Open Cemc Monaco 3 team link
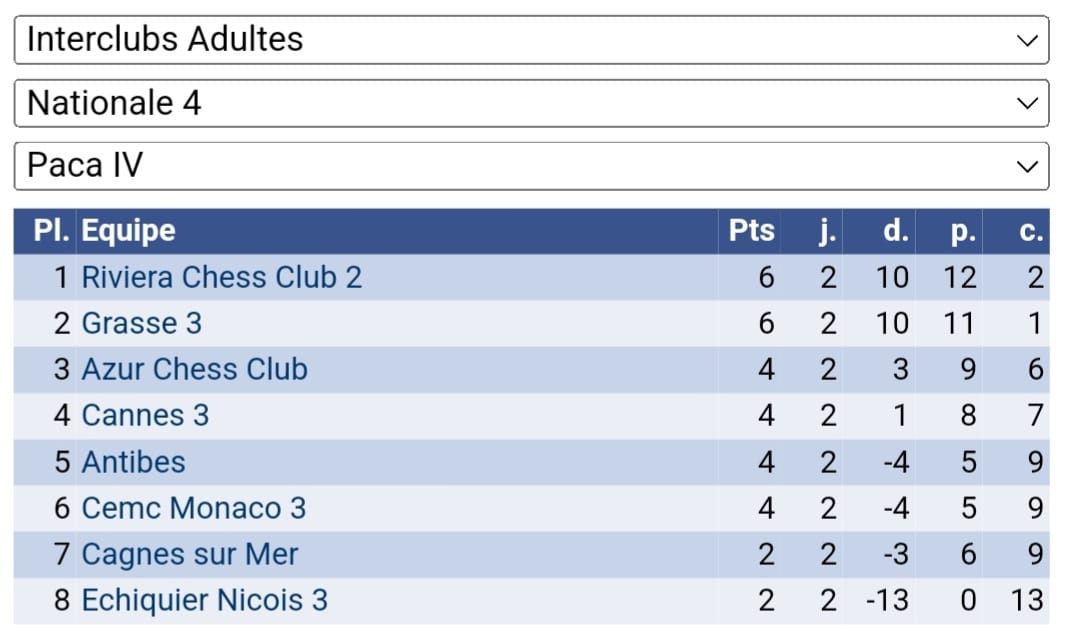 coord(193,508)
